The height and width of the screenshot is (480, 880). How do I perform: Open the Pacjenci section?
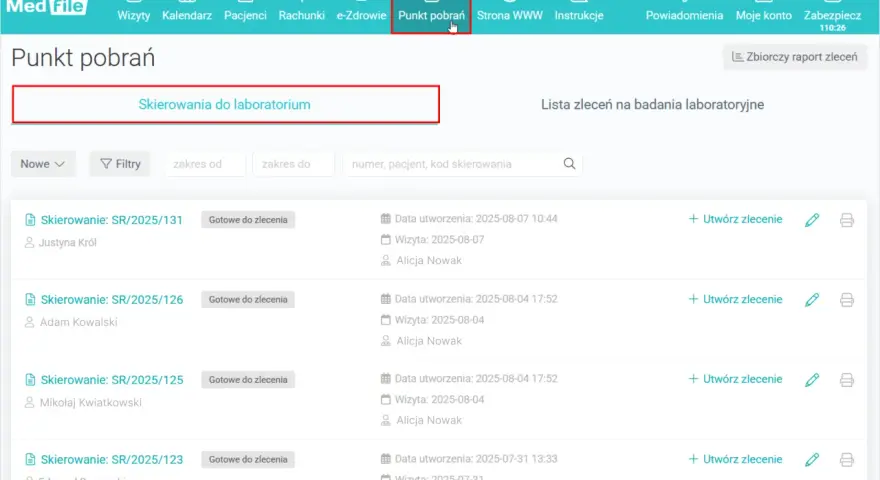coord(245,15)
